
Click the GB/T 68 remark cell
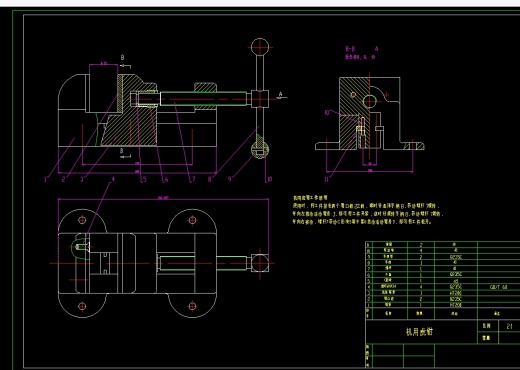click(499, 287)
